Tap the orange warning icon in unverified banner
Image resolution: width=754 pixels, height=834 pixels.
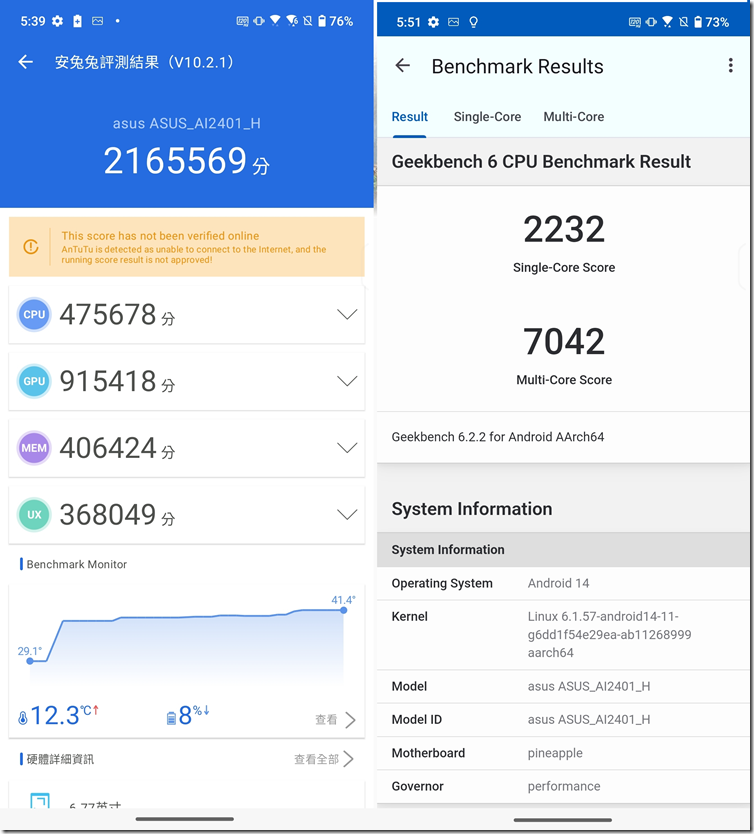click(x=31, y=247)
